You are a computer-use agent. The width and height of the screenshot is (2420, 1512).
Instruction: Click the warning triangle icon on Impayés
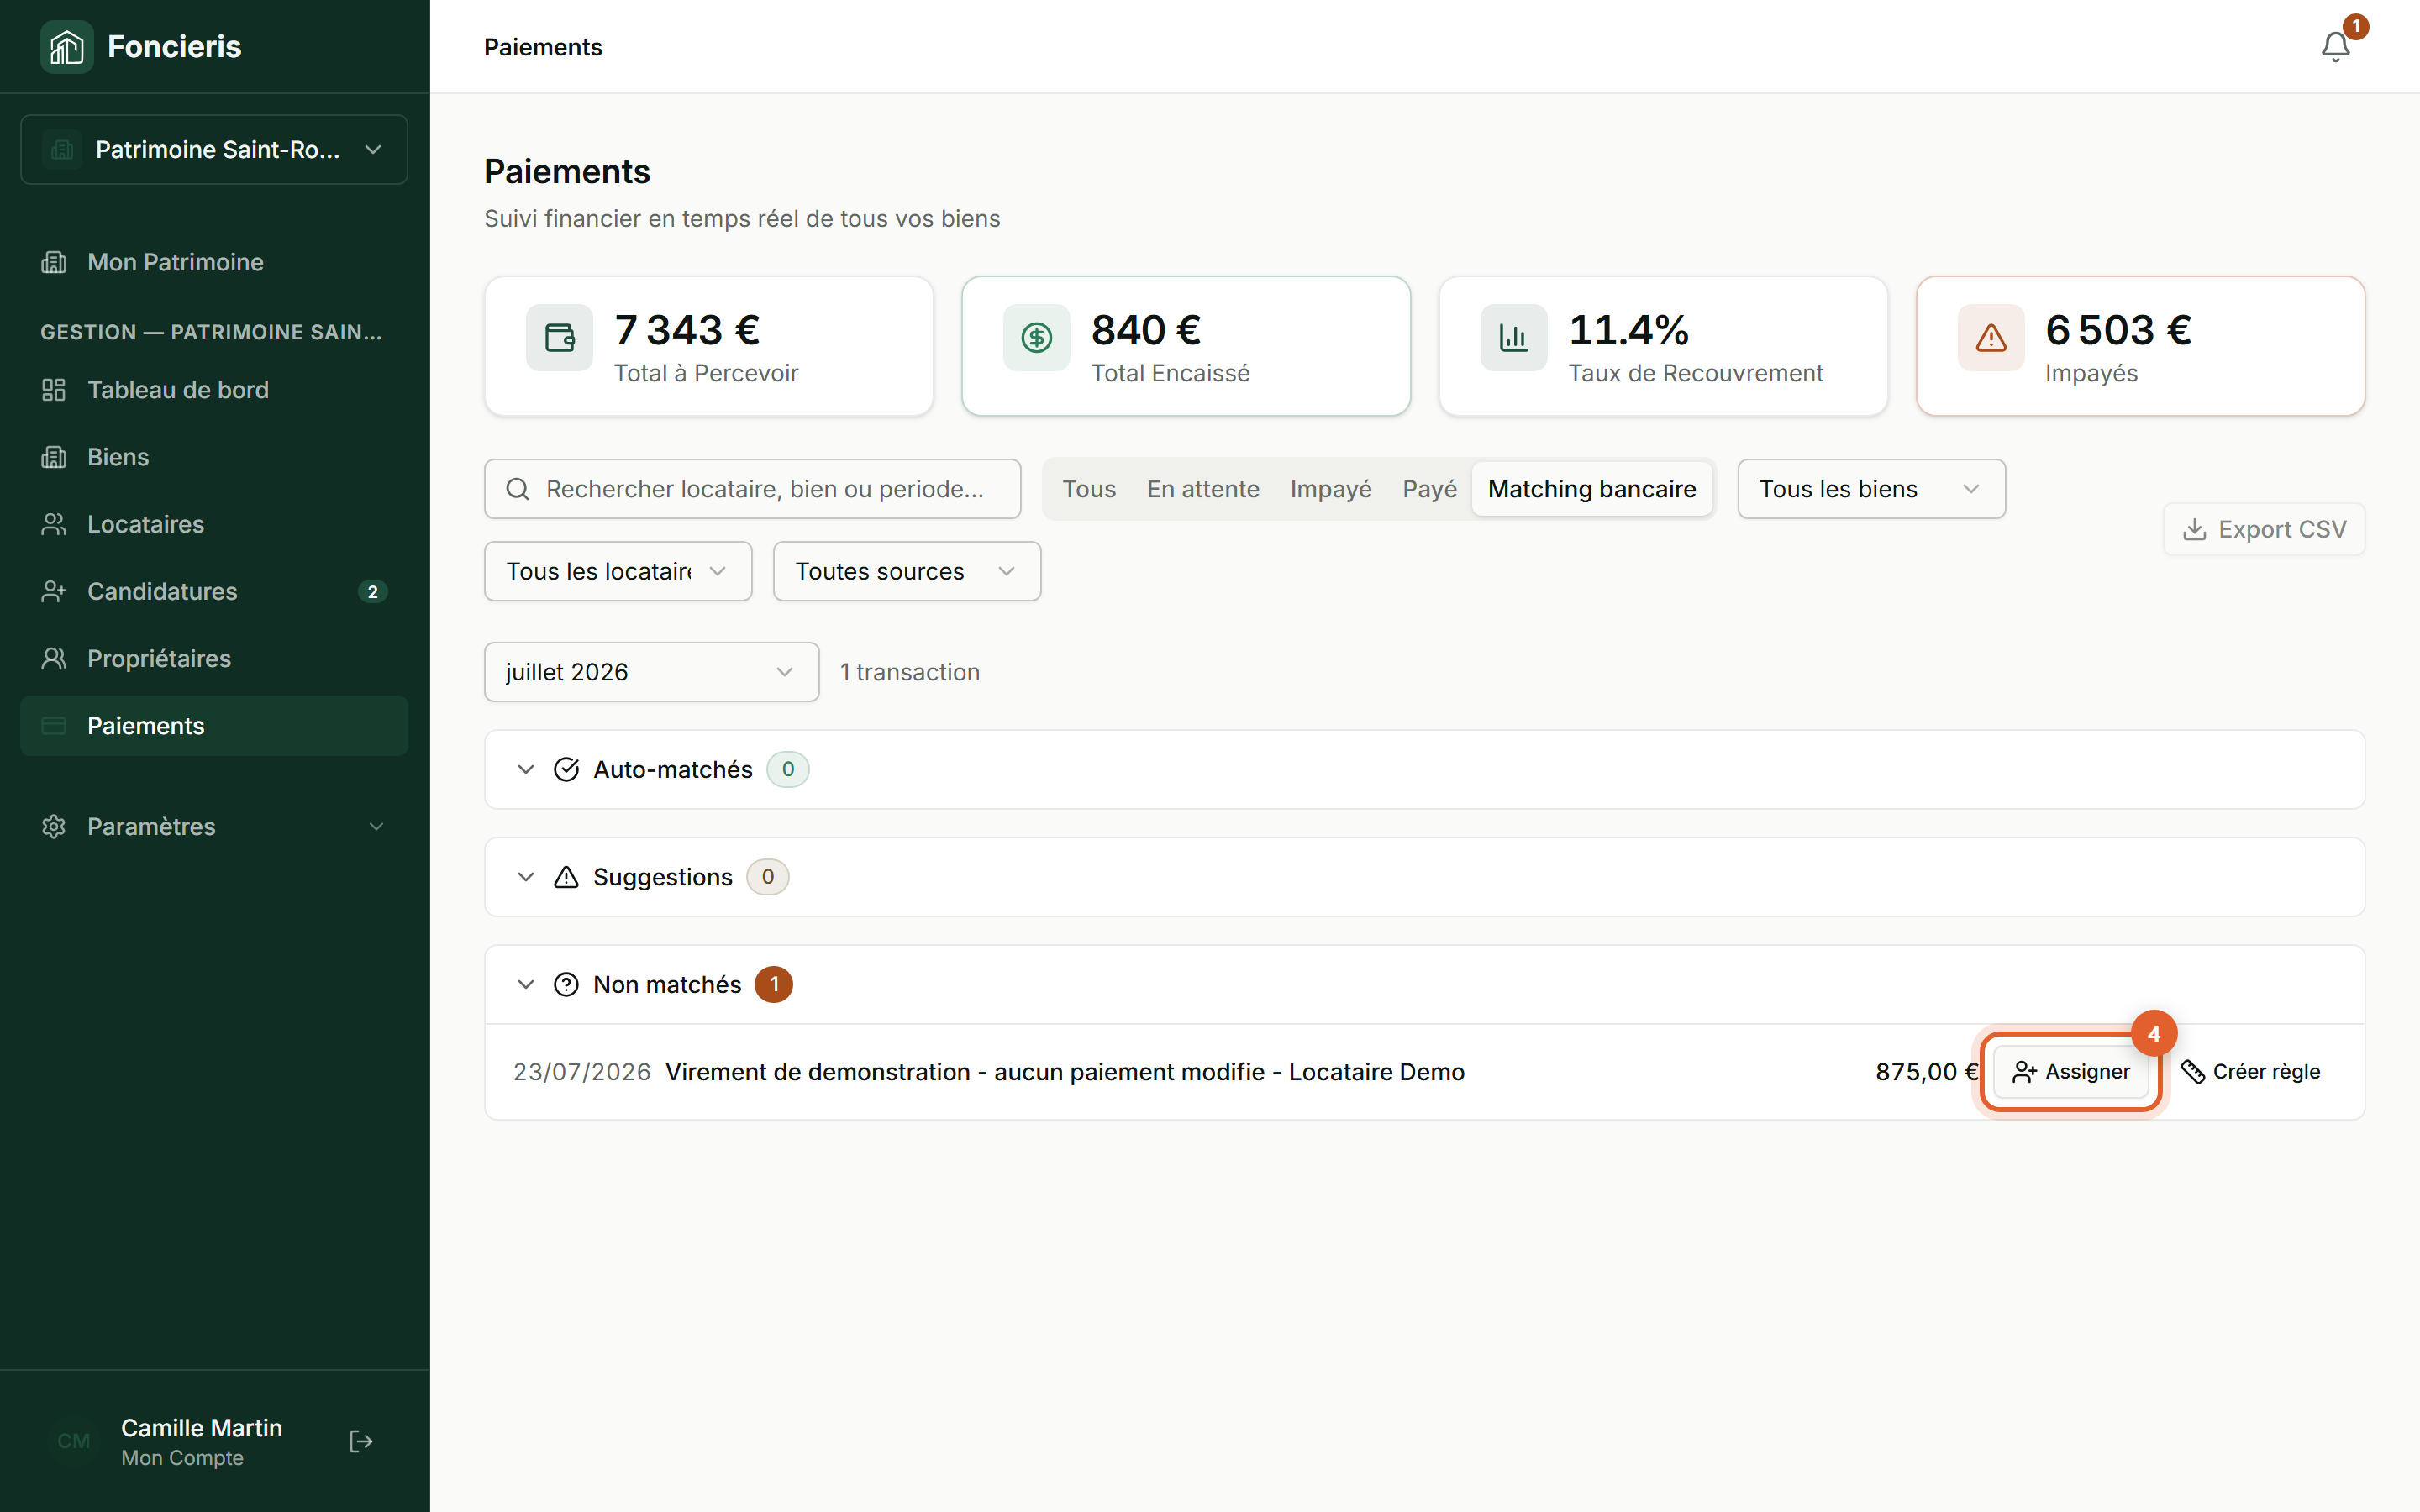tap(1991, 338)
